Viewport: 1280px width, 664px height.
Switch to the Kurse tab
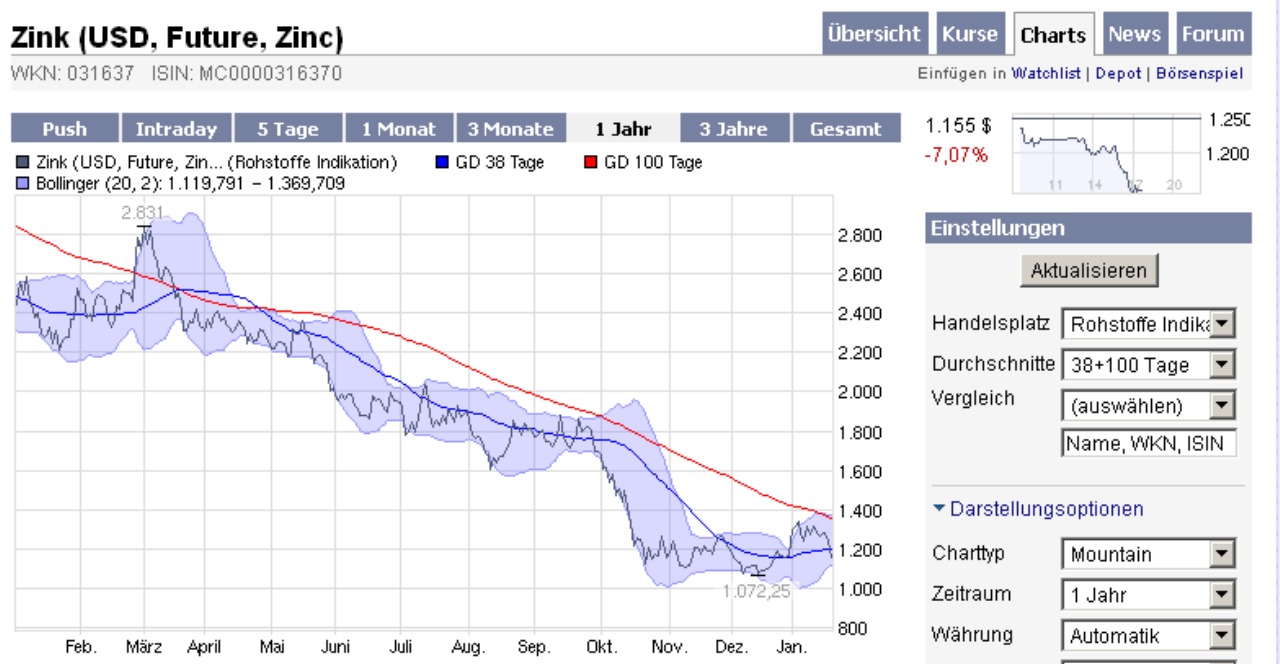click(x=971, y=33)
